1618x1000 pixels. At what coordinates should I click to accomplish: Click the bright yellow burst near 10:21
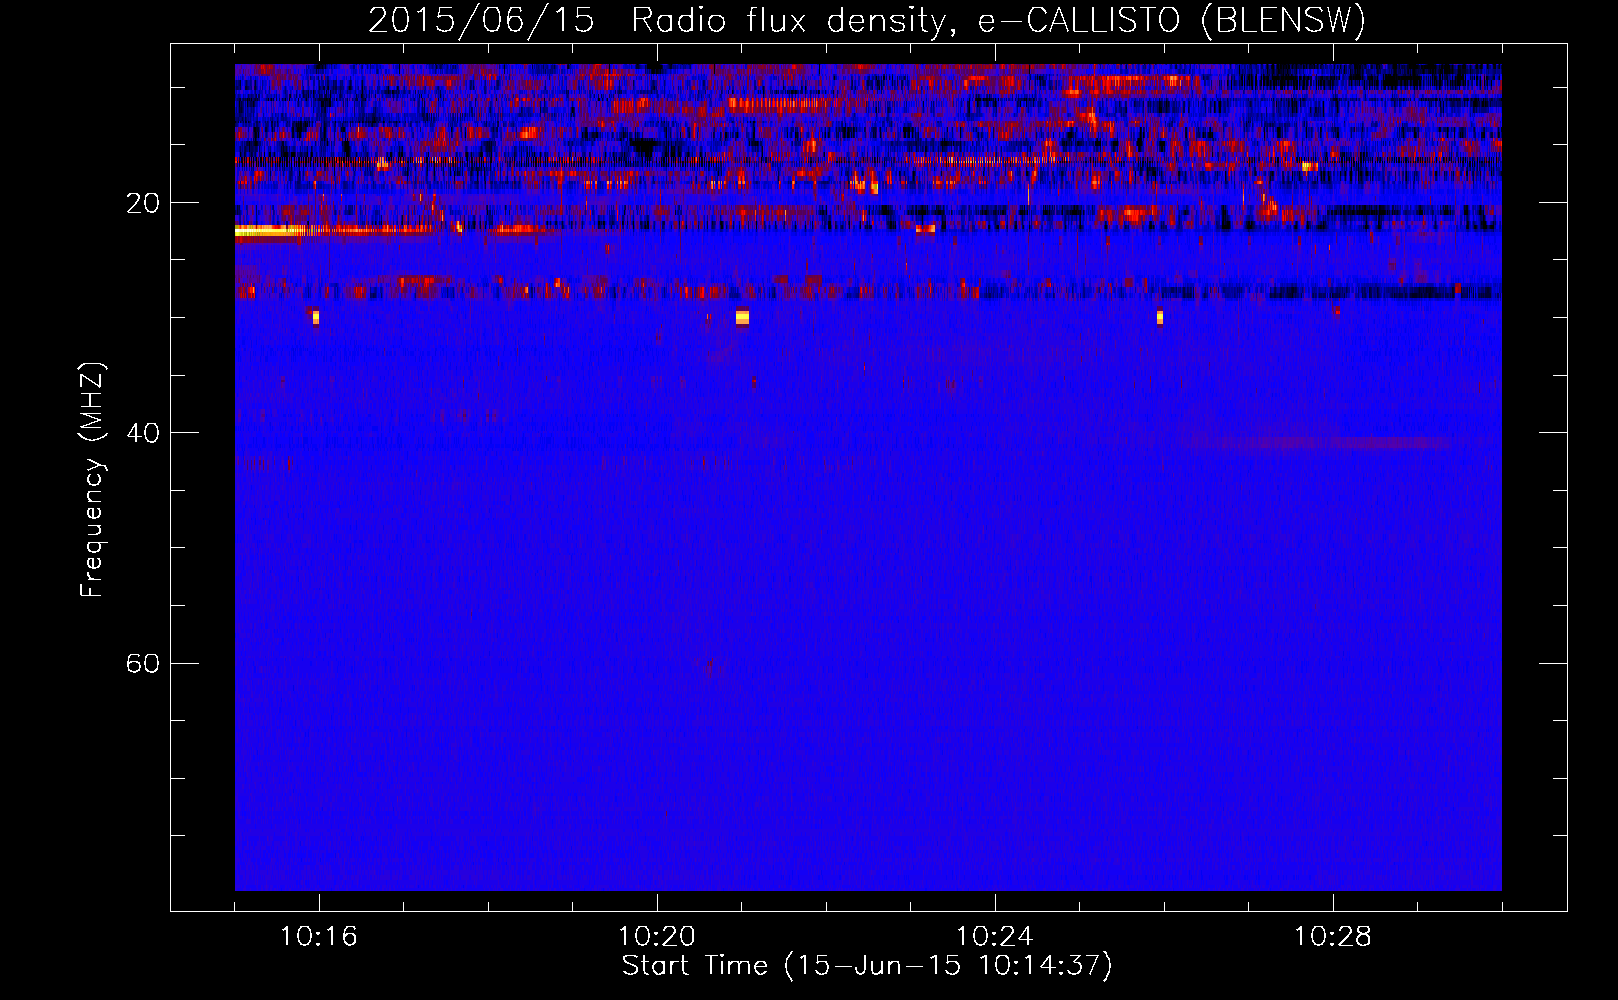[x=742, y=317]
